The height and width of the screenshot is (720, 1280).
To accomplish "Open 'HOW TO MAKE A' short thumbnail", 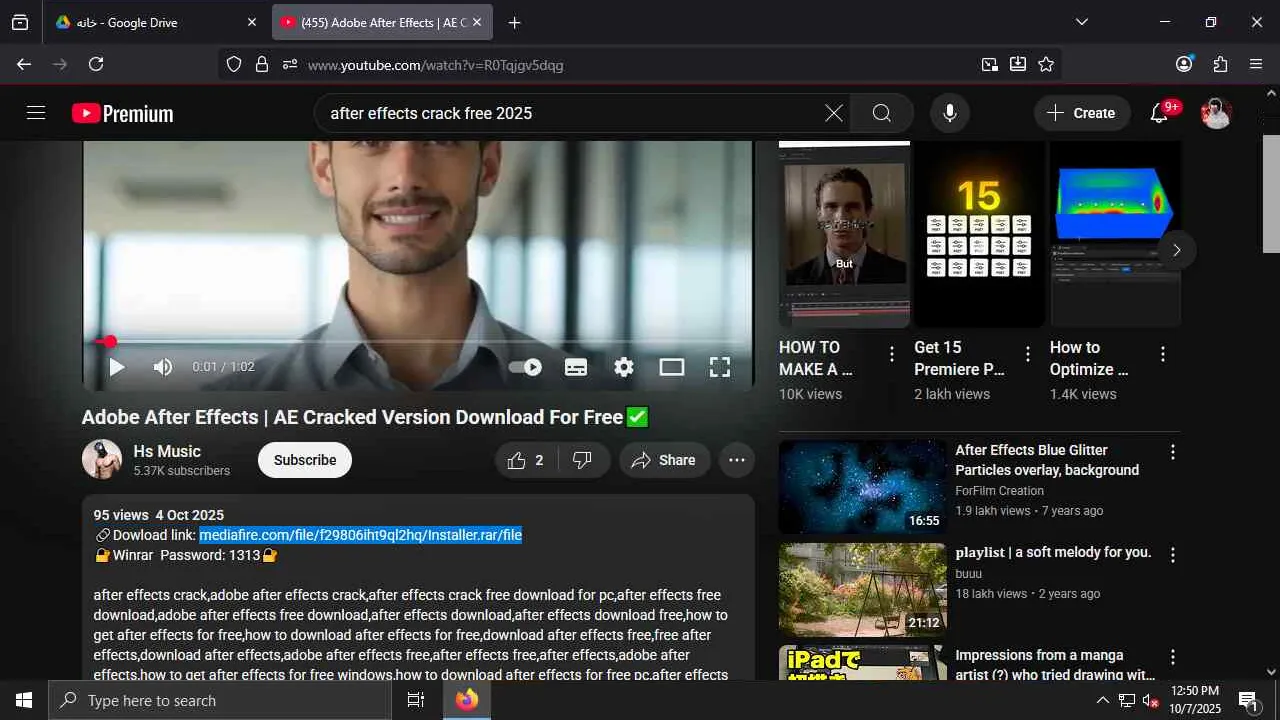I will [x=844, y=235].
